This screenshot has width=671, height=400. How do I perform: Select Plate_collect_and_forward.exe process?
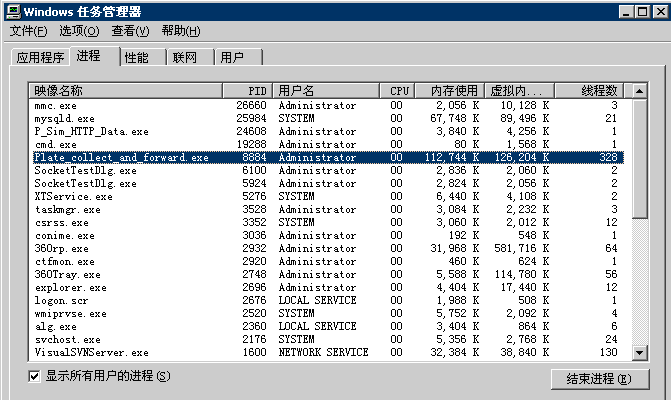click(328, 157)
